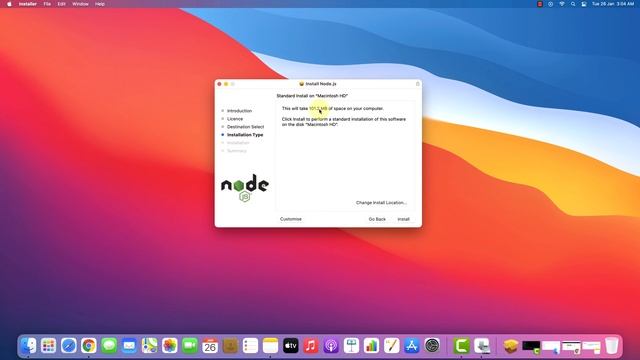Click the dimmed Summary step
The width and height of the screenshot is (640, 360).
pos(237,151)
